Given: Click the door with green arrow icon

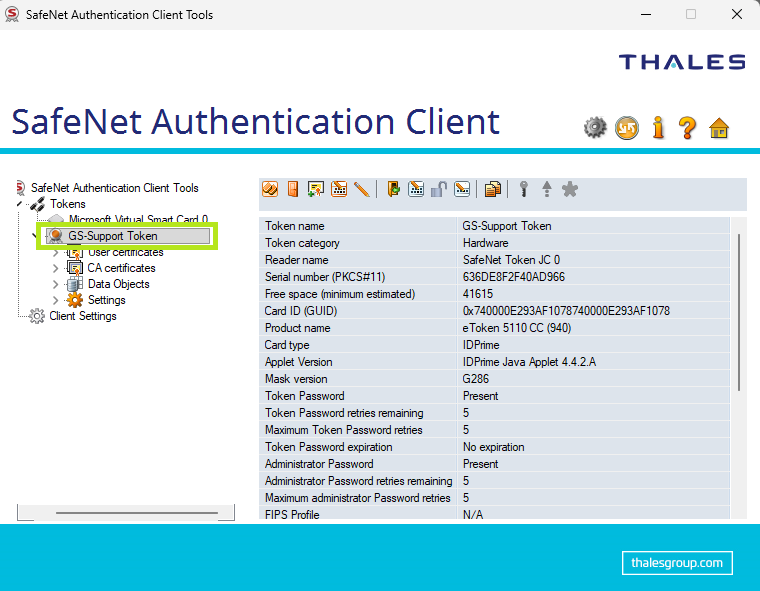Looking at the screenshot, I should point(394,189).
